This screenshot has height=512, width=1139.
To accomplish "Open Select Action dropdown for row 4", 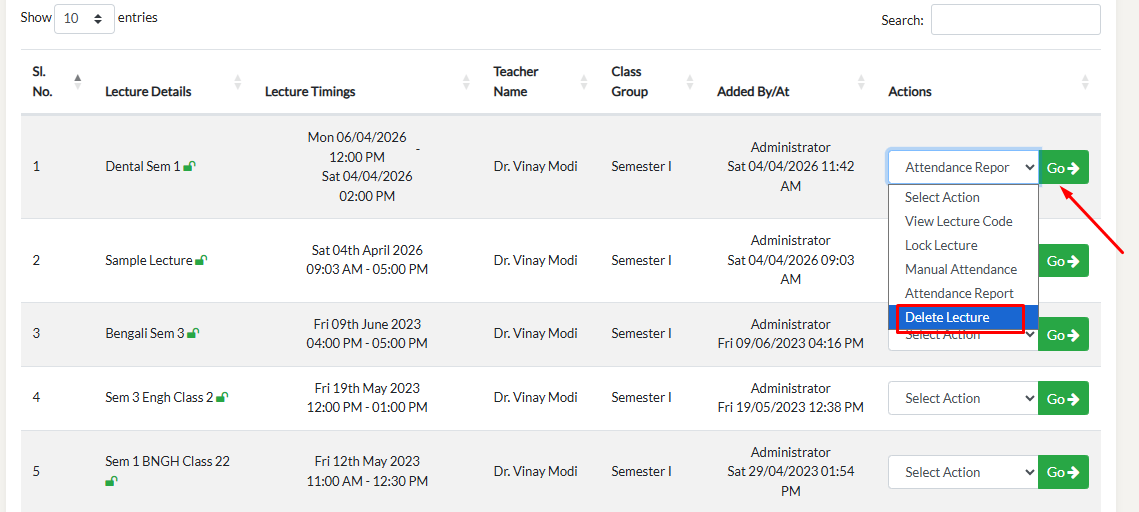I will (962, 398).
